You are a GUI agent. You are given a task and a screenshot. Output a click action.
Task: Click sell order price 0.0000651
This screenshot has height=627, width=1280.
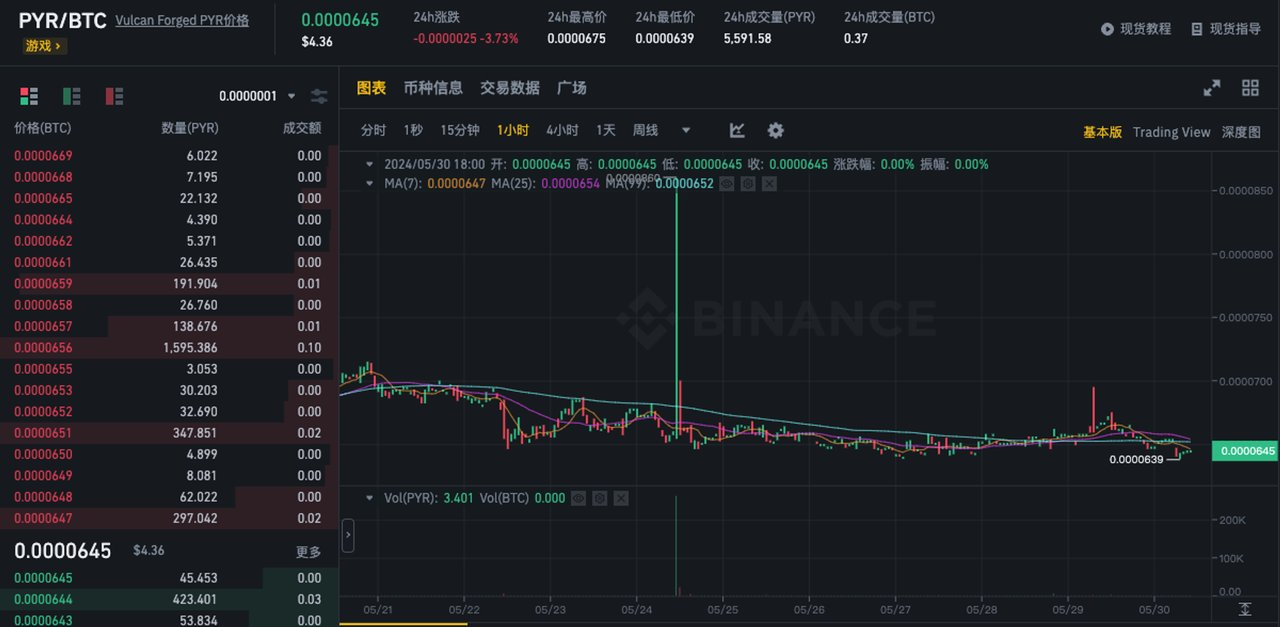click(43, 433)
